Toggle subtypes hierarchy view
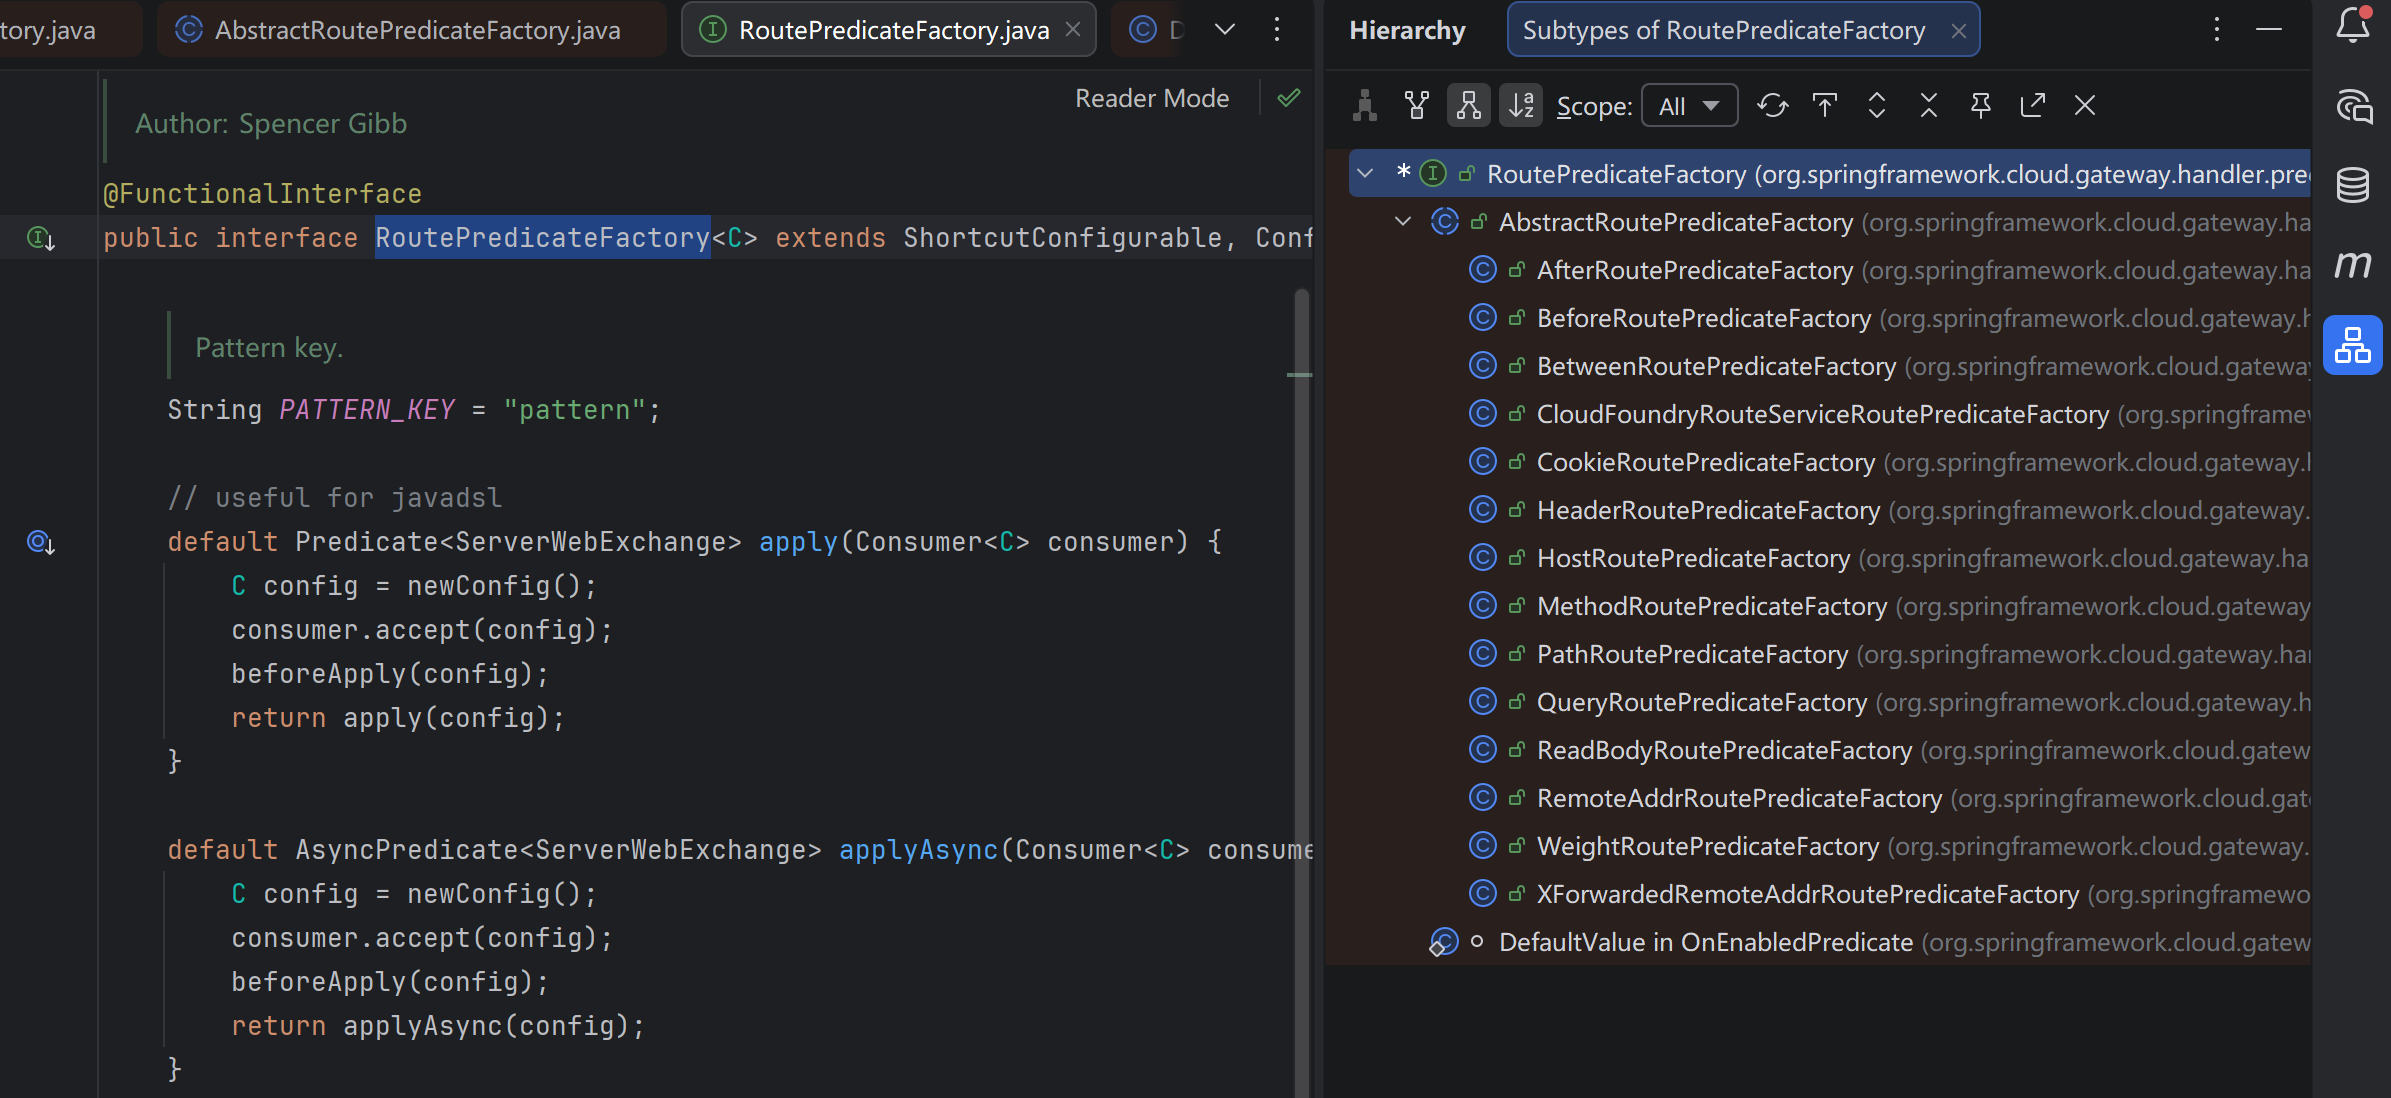The image size is (2391, 1098). [x=1468, y=105]
